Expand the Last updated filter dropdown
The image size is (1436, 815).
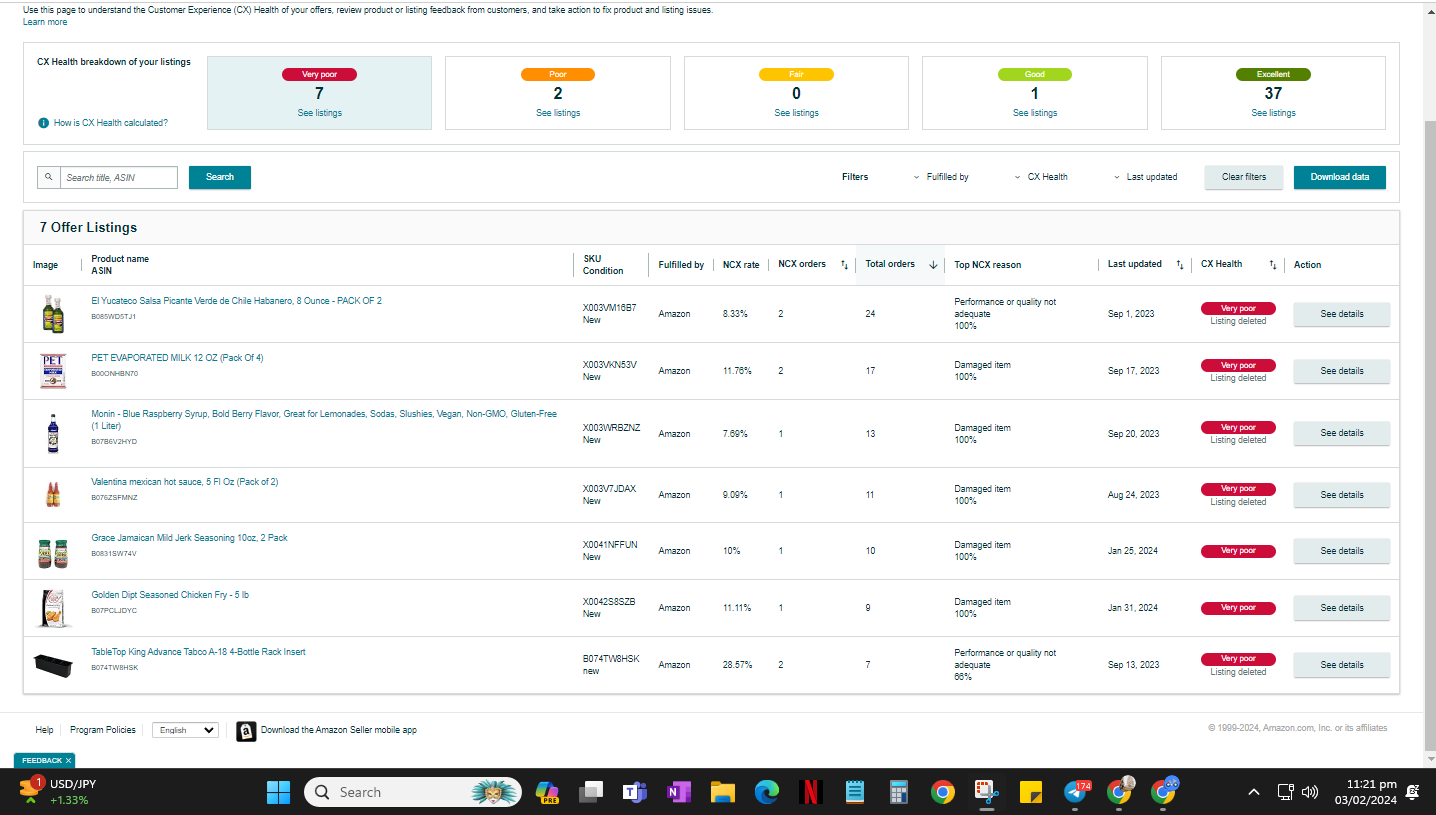[x=1146, y=177]
